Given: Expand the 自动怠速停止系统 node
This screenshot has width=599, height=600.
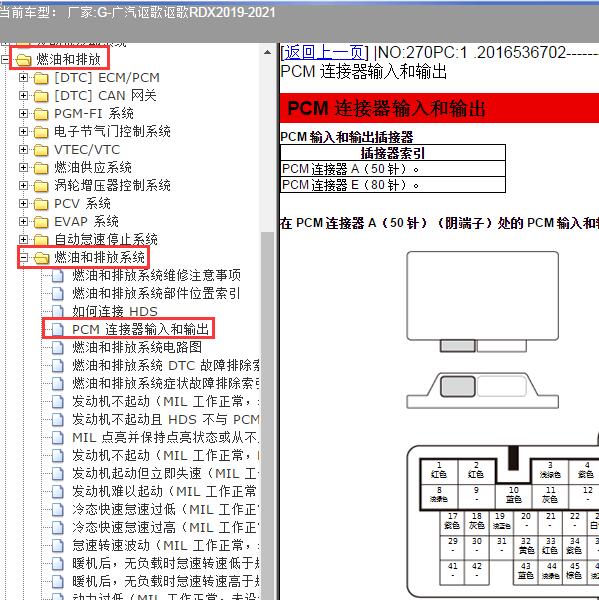Looking at the screenshot, I should [x=23, y=240].
